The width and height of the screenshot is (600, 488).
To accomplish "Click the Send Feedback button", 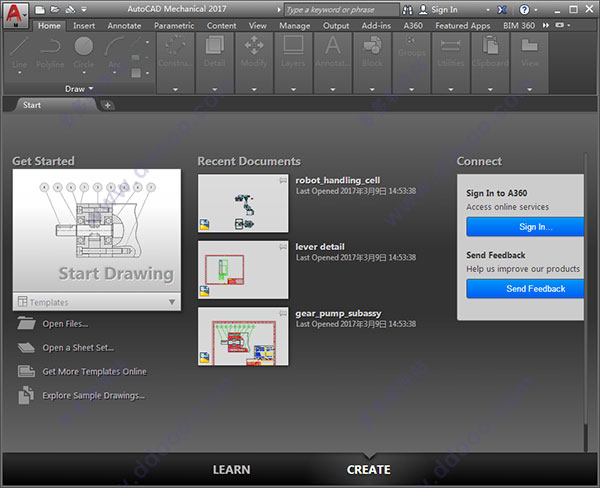I will pos(525,289).
